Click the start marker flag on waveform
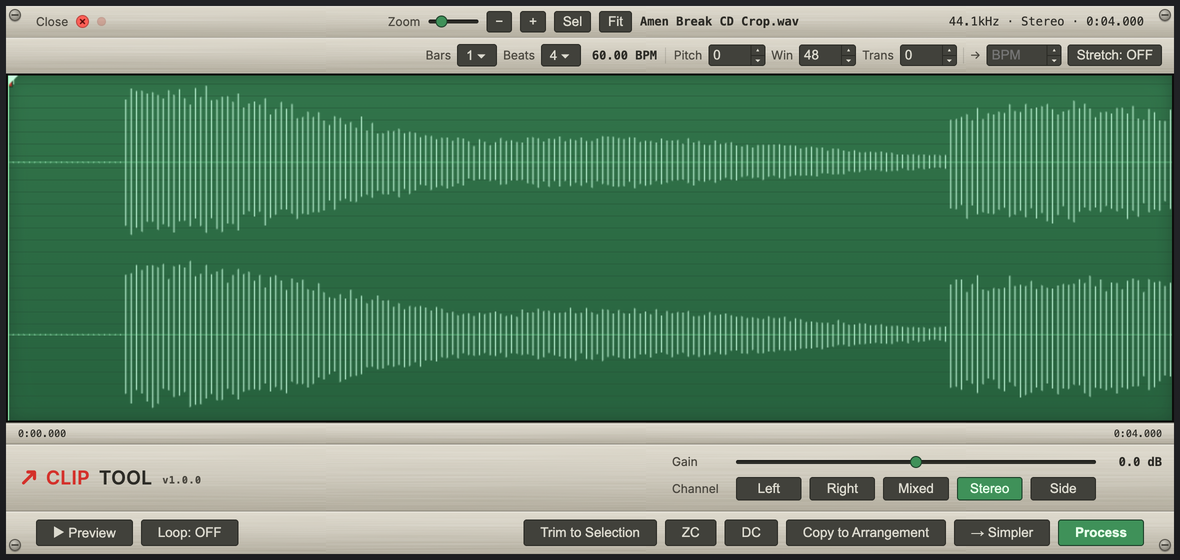The image size is (1180, 560). click(x=13, y=81)
